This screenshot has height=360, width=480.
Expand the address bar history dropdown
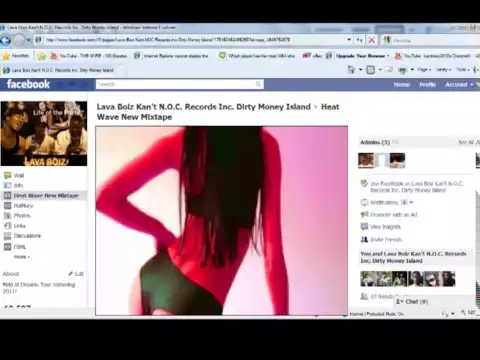coord(349,40)
